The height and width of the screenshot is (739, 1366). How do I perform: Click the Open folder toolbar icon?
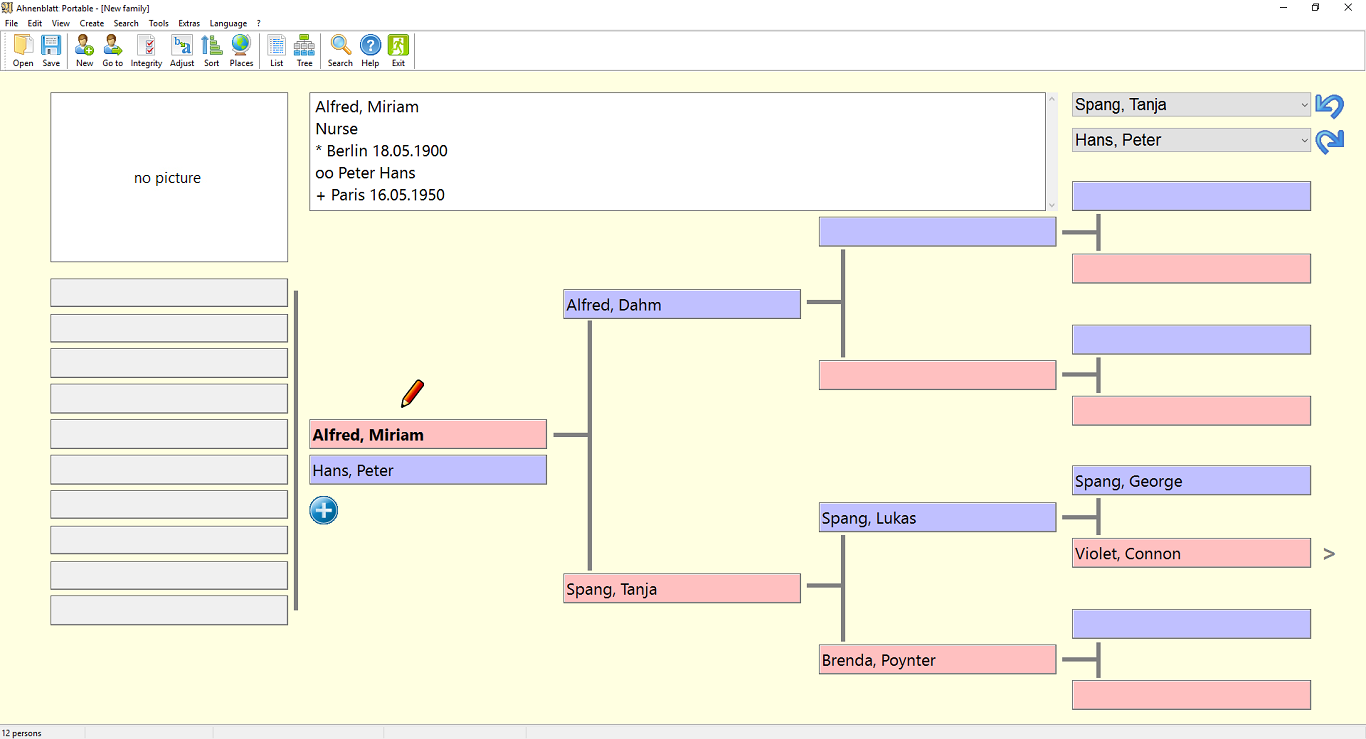tap(23, 50)
